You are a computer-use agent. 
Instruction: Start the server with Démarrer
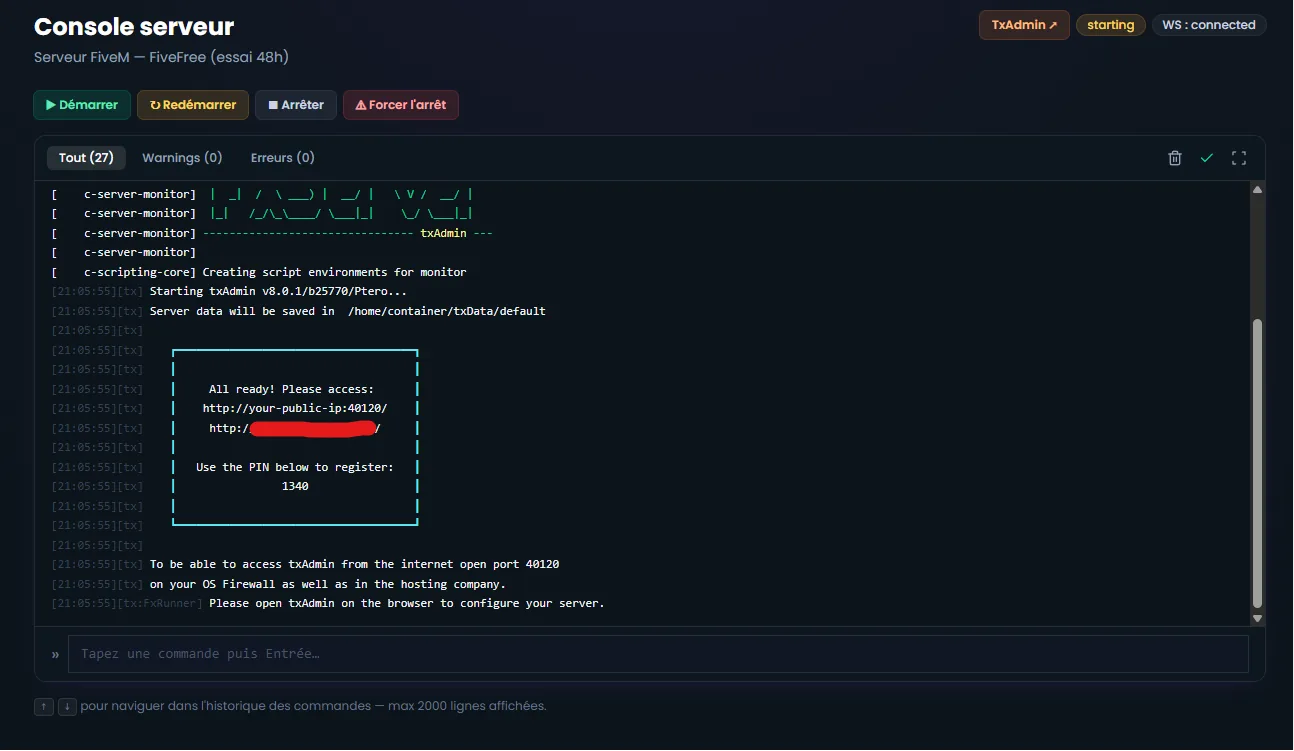[82, 105]
